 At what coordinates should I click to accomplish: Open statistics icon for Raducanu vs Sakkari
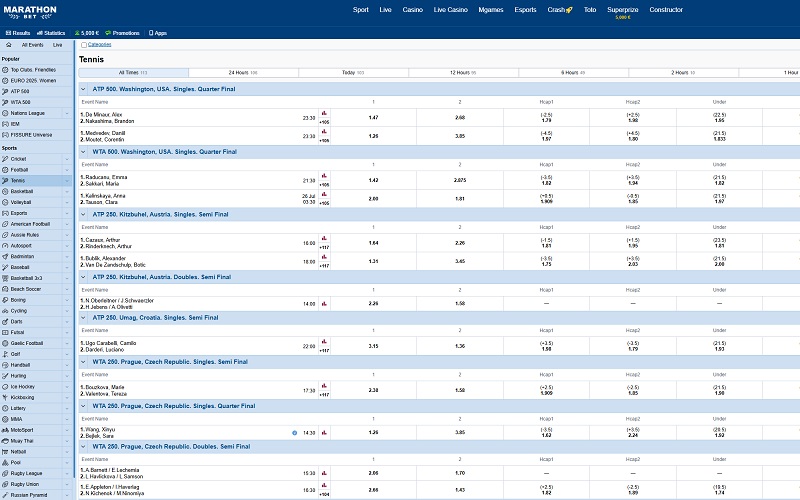pyautogui.click(x=324, y=176)
